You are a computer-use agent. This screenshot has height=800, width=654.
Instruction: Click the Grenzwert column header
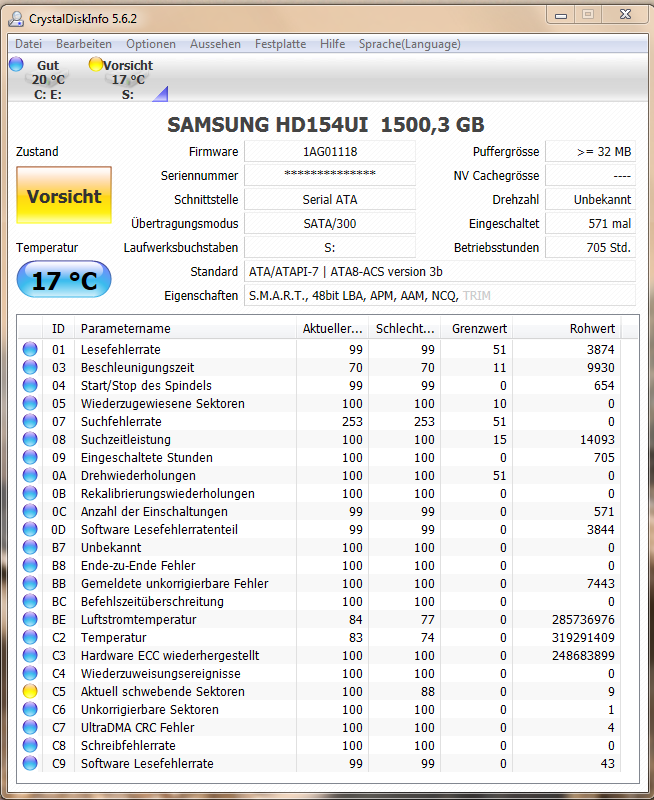[477, 329]
